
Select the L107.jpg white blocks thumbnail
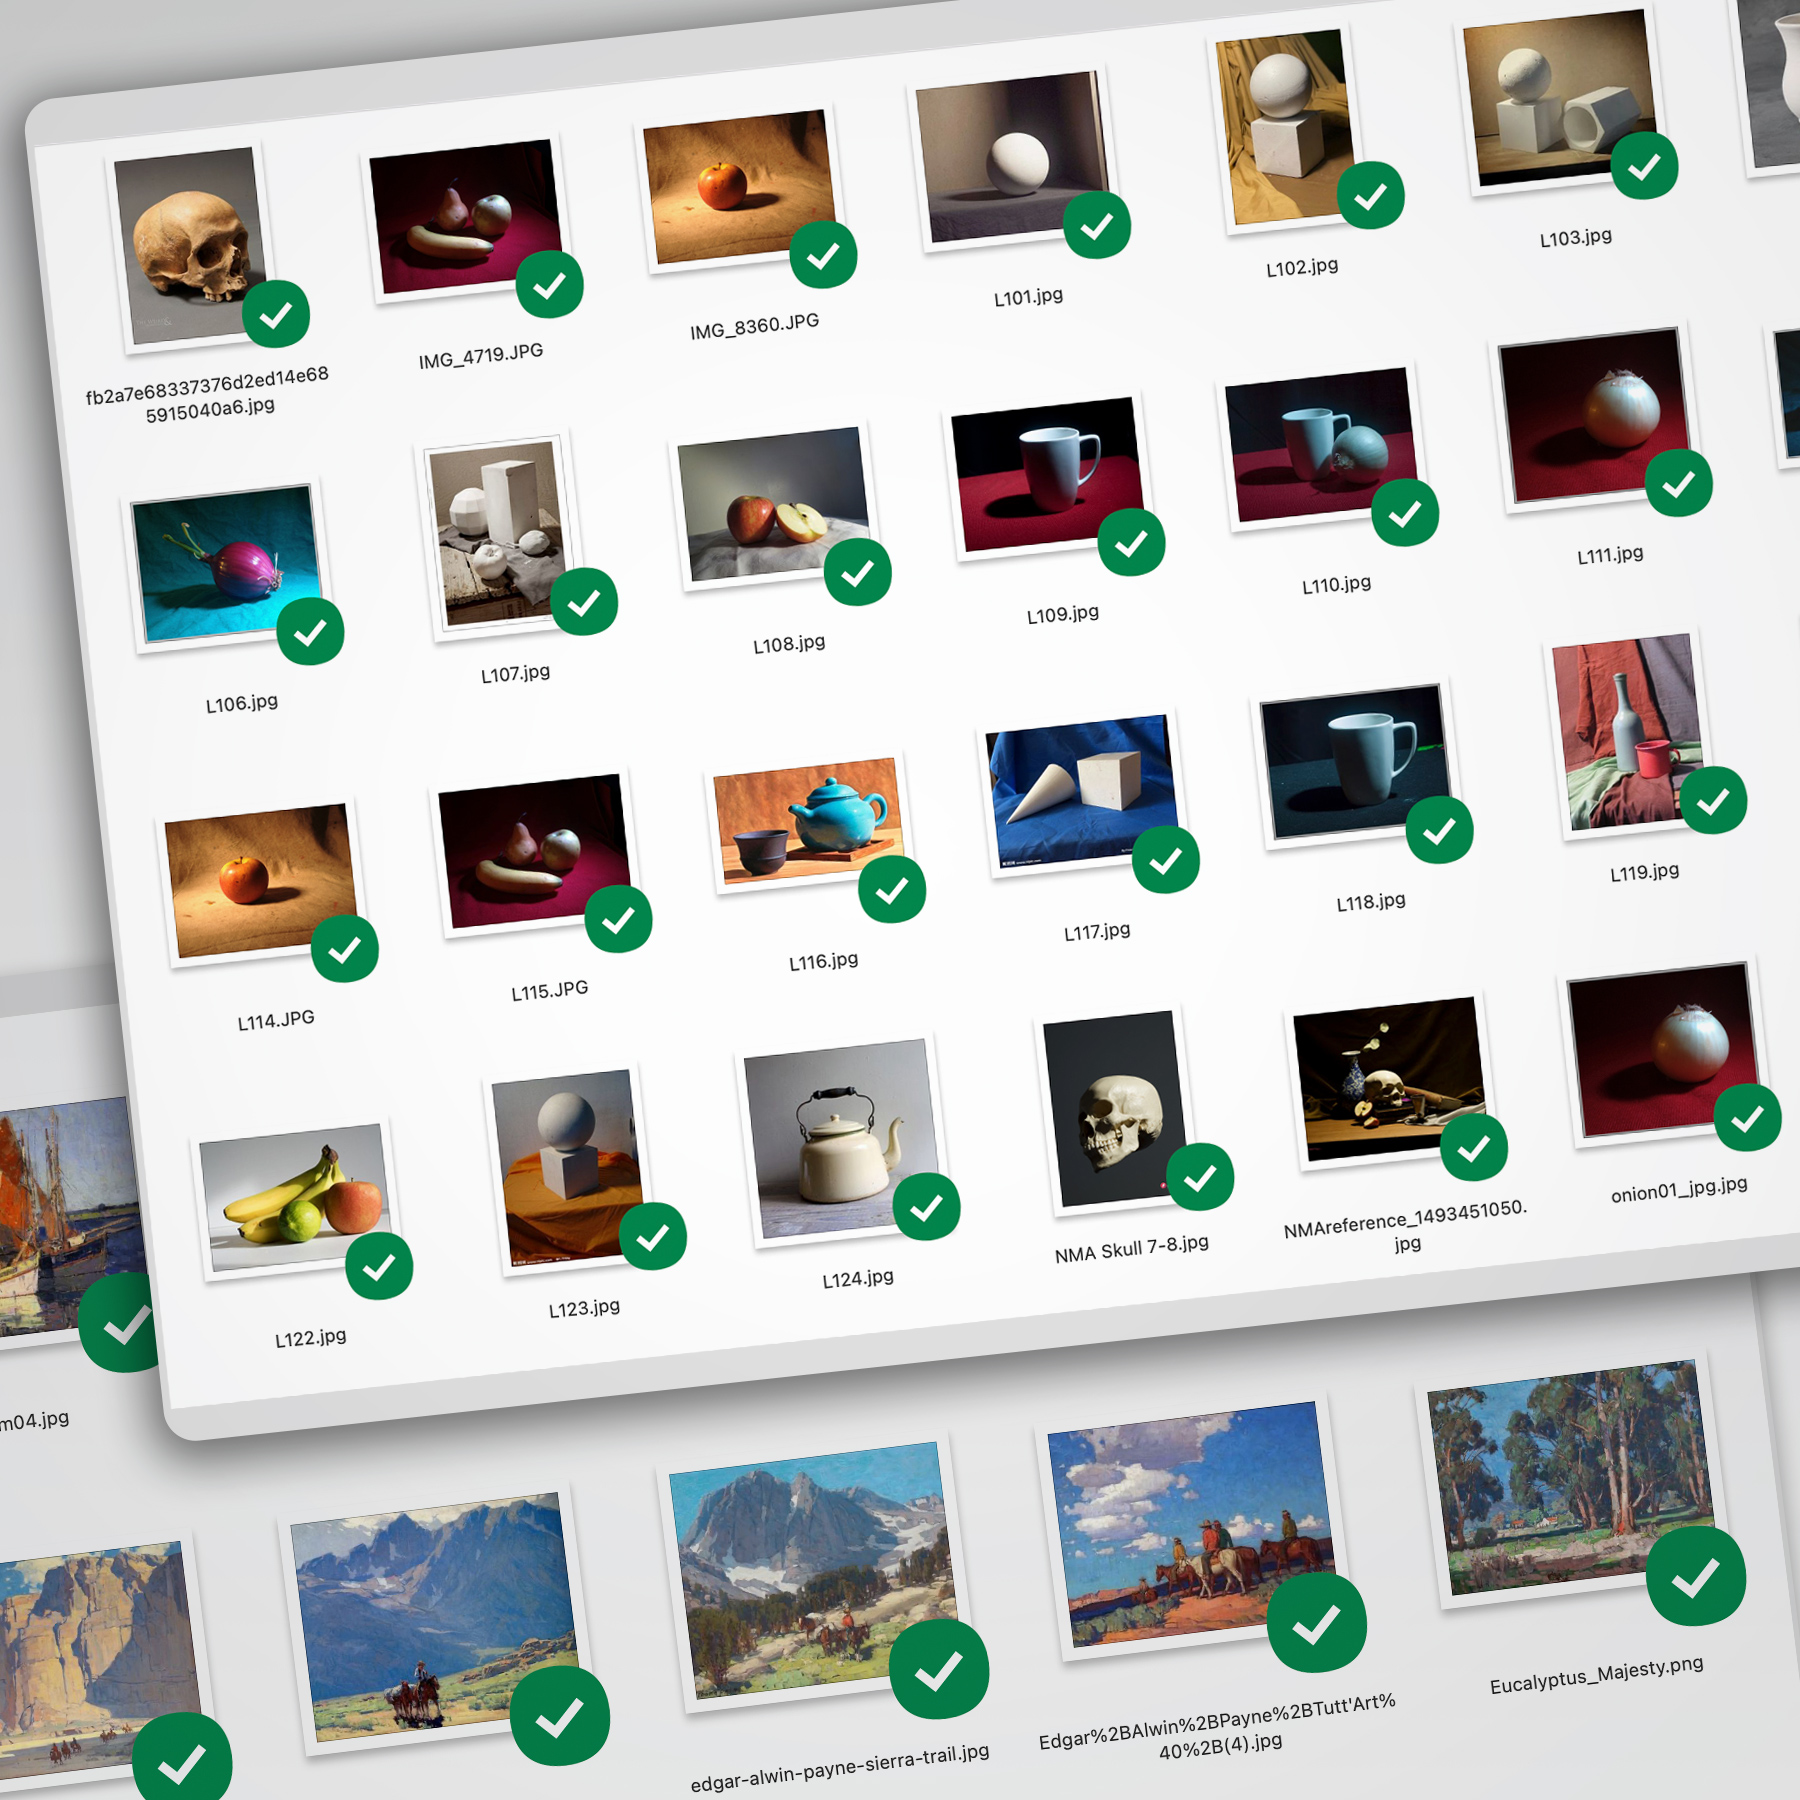[x=497, y=534]
